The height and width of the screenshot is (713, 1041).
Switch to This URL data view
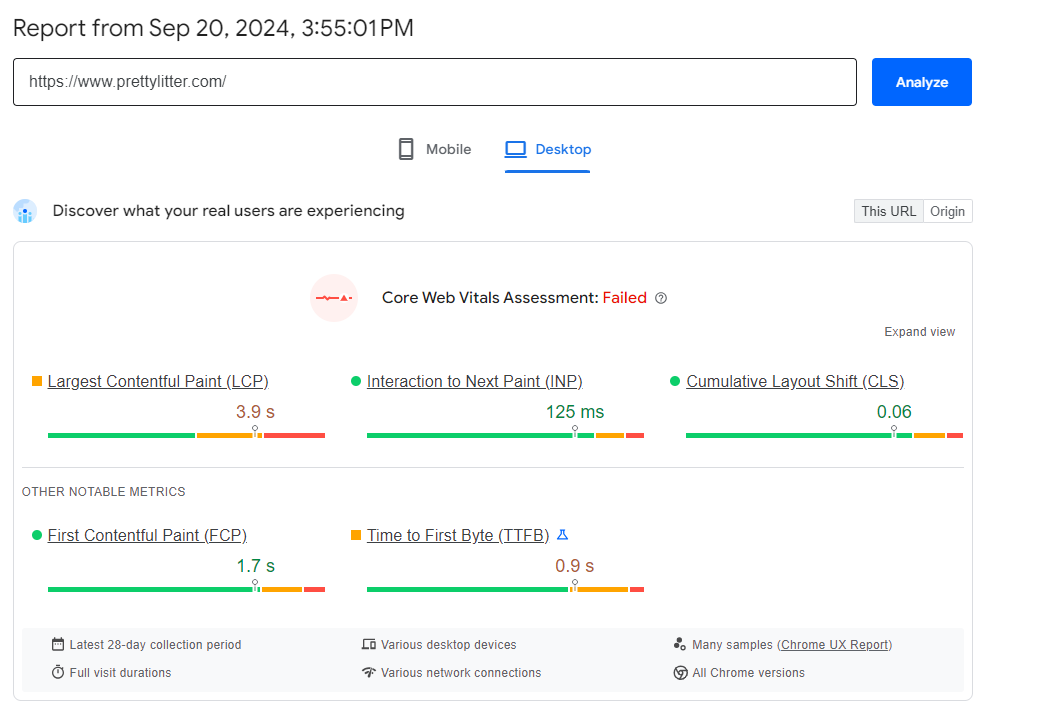click(x=888, y=211)
